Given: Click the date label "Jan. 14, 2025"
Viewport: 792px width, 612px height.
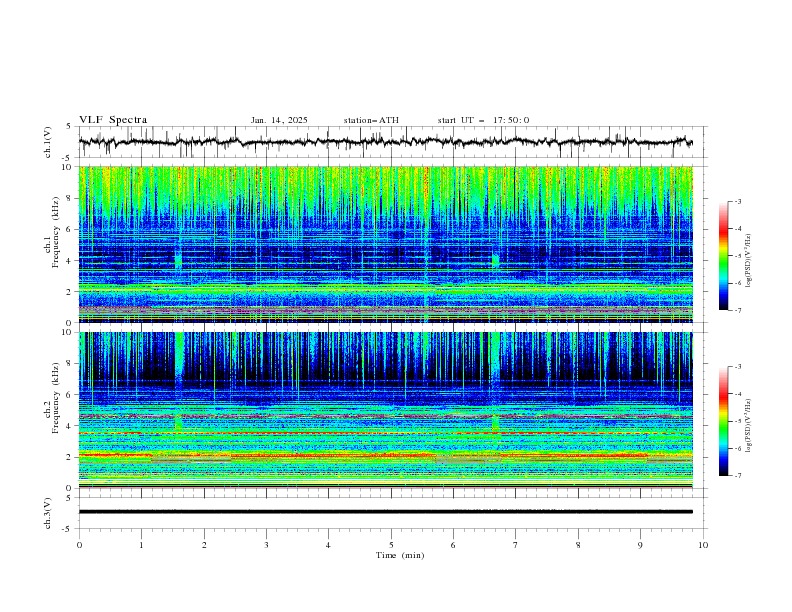Looking at the screenshot, I should pos(279,120).
